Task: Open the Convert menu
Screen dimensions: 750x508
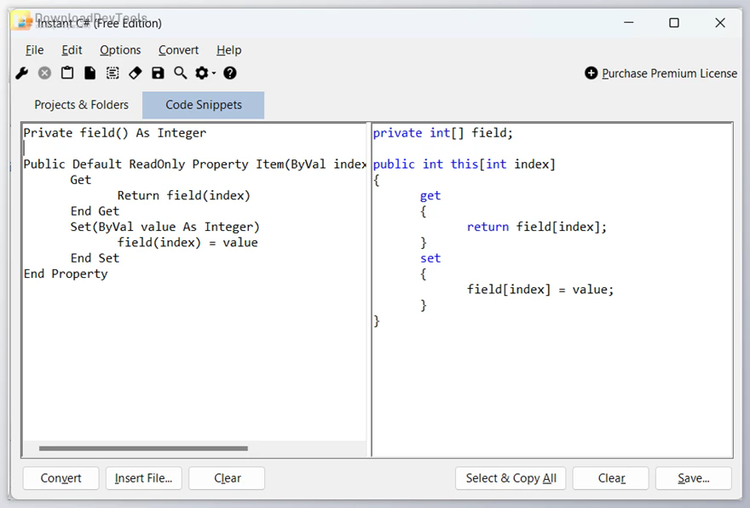Action: [x=178, y=50]
